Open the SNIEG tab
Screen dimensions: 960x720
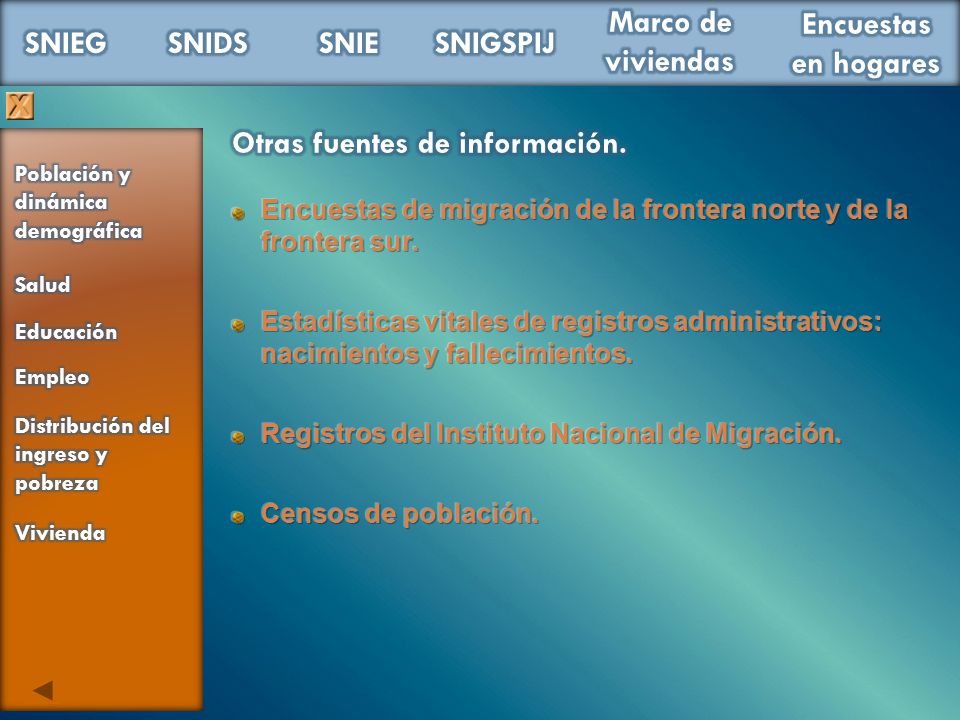tap(66, 43)
